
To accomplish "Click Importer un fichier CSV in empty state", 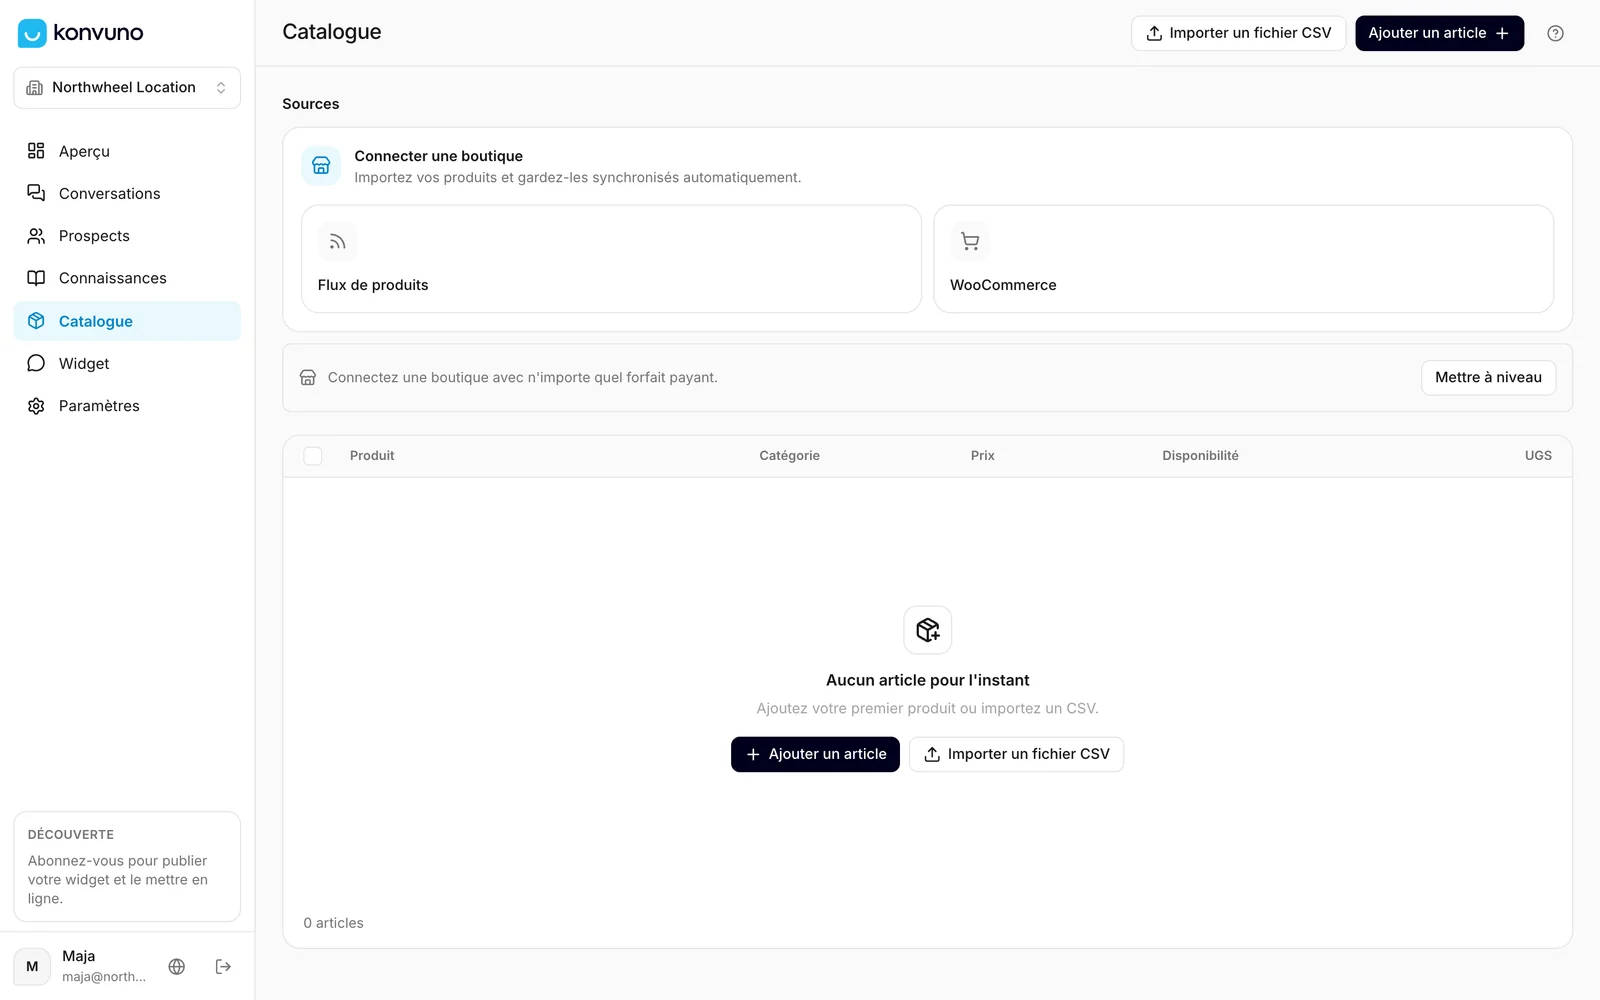I will point(1016,754).
